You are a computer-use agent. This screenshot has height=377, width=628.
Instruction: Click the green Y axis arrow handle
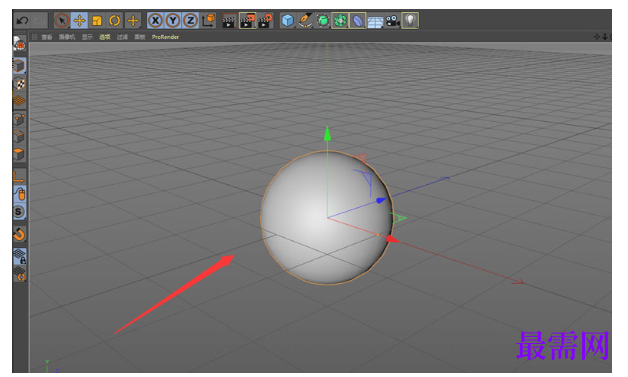[x=327, y=133]
